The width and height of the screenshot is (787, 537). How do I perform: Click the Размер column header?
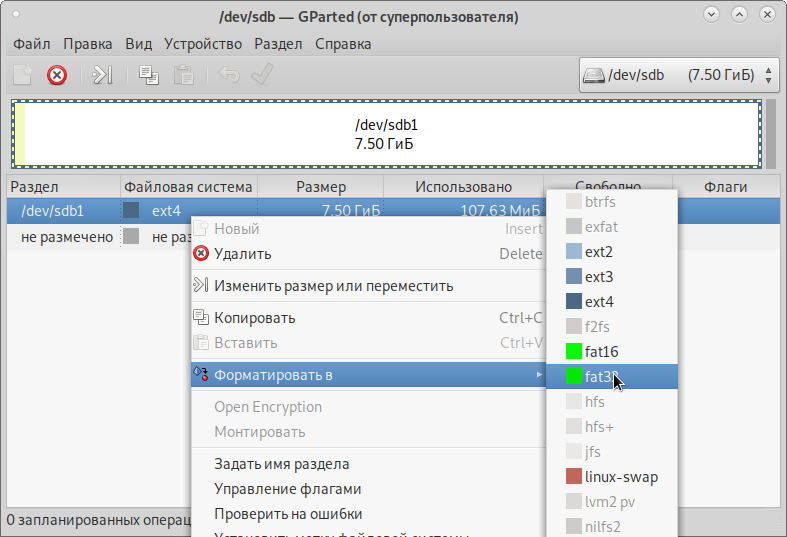321,187
